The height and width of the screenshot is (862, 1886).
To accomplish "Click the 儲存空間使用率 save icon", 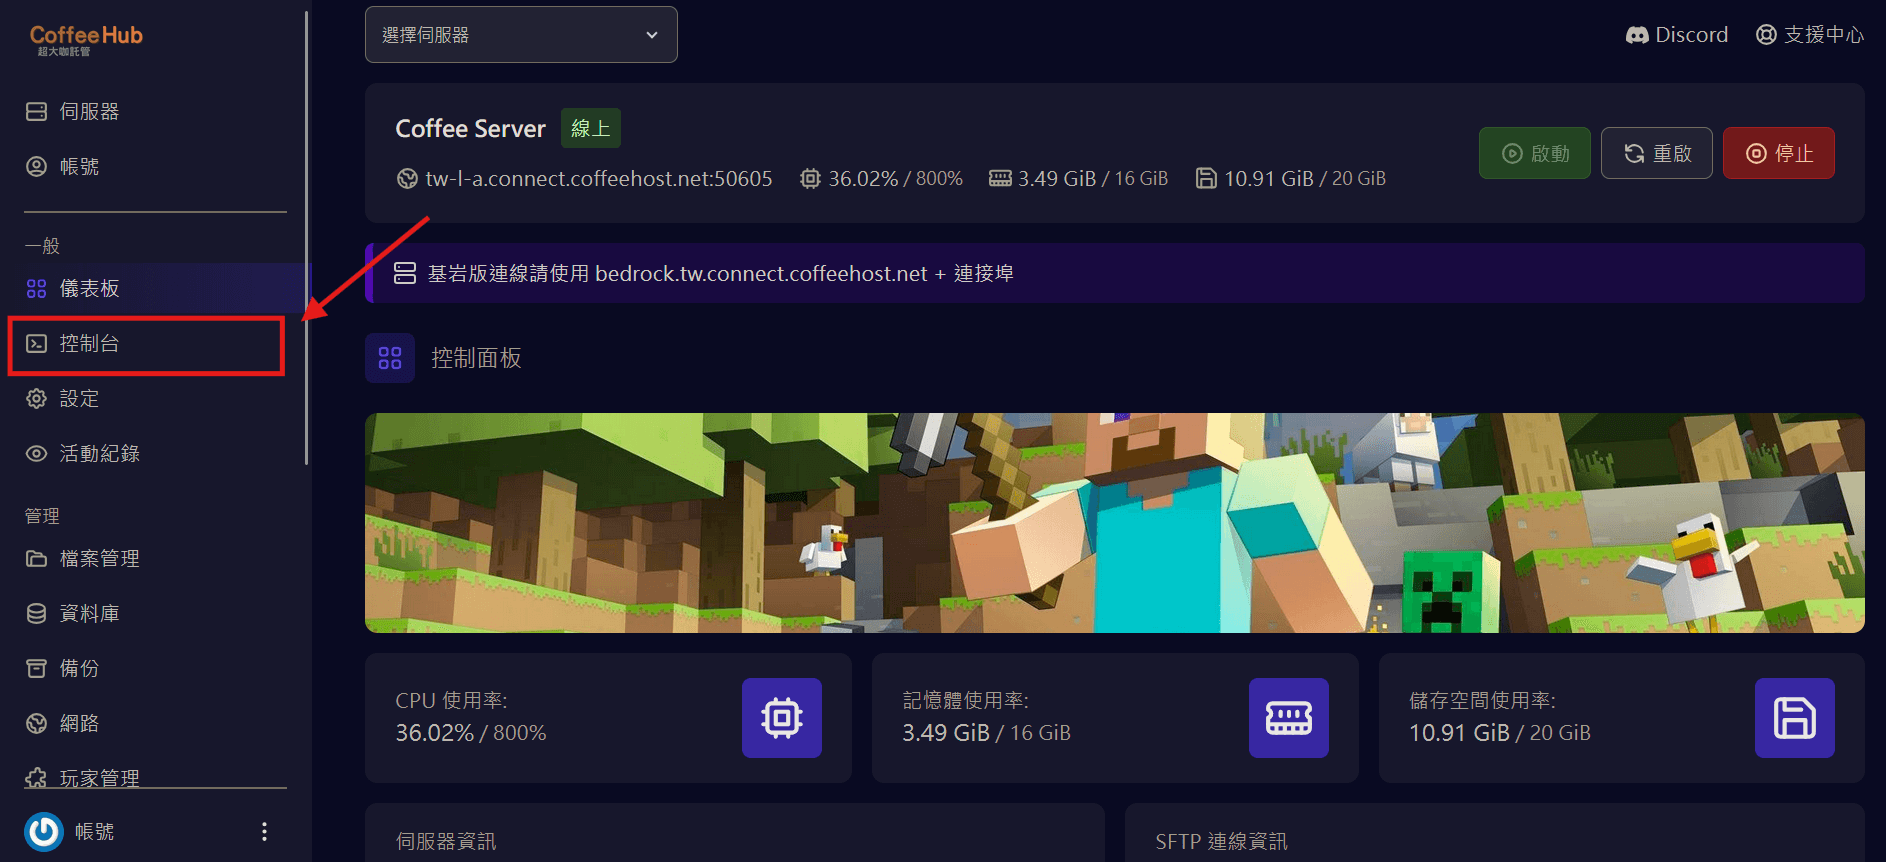I will (1795, 718).
